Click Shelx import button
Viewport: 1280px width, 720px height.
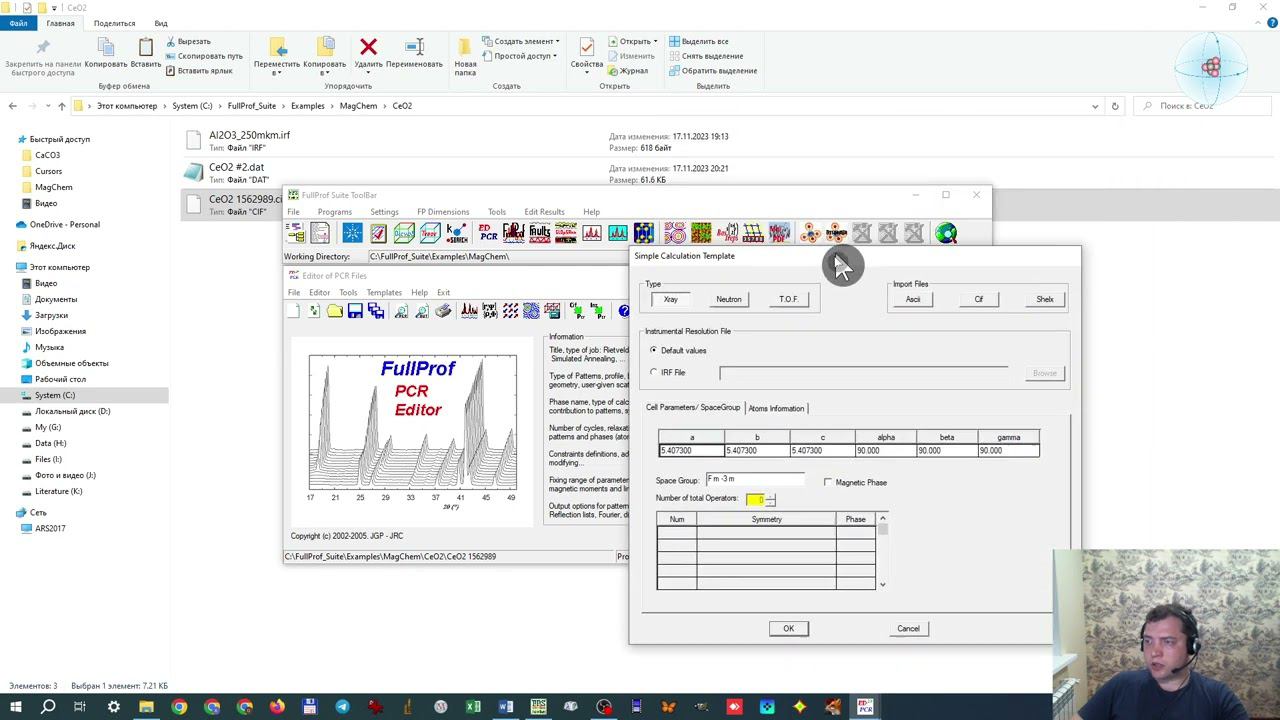[1045, 299]
